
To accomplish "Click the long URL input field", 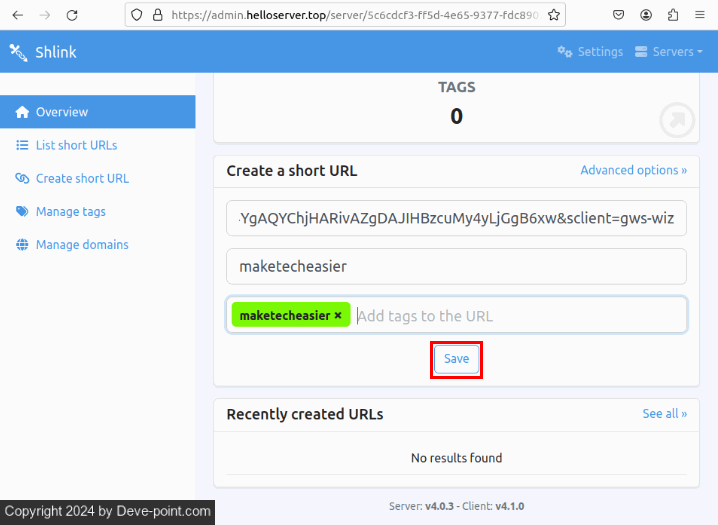I will pyautogui.click(x=456, y=218).
